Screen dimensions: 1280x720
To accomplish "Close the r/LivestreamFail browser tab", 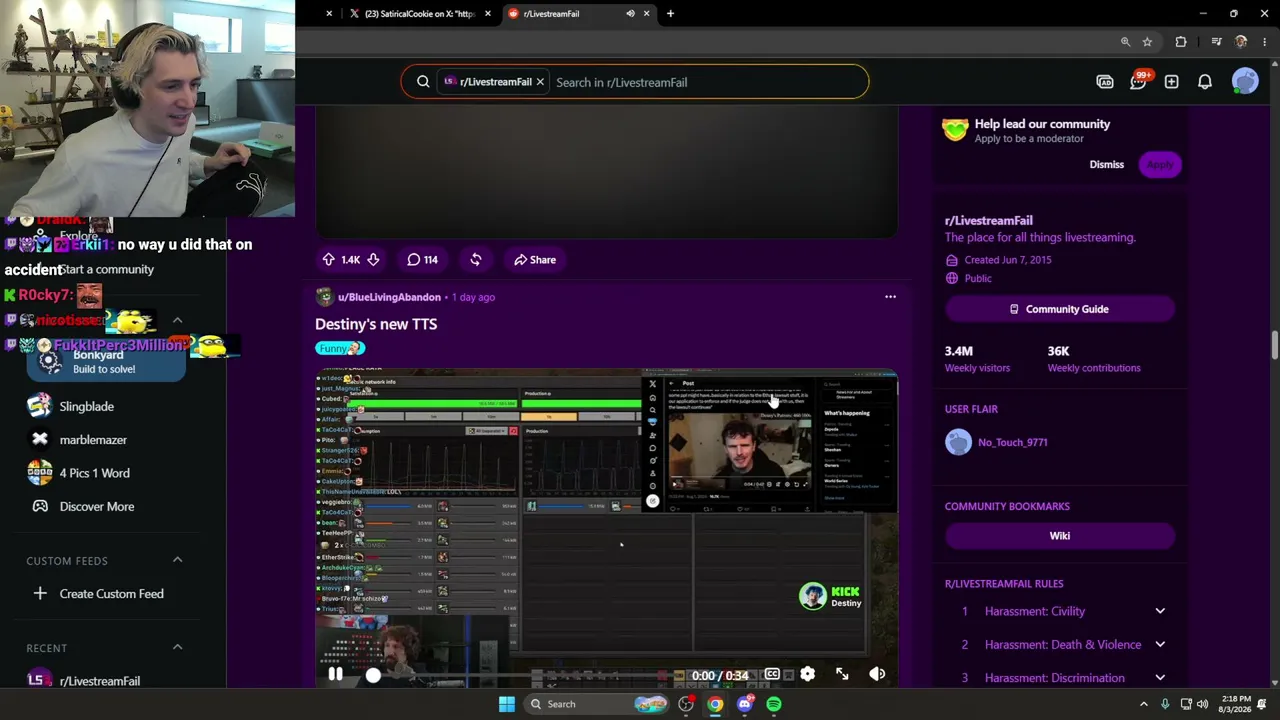I will [646, 14].
